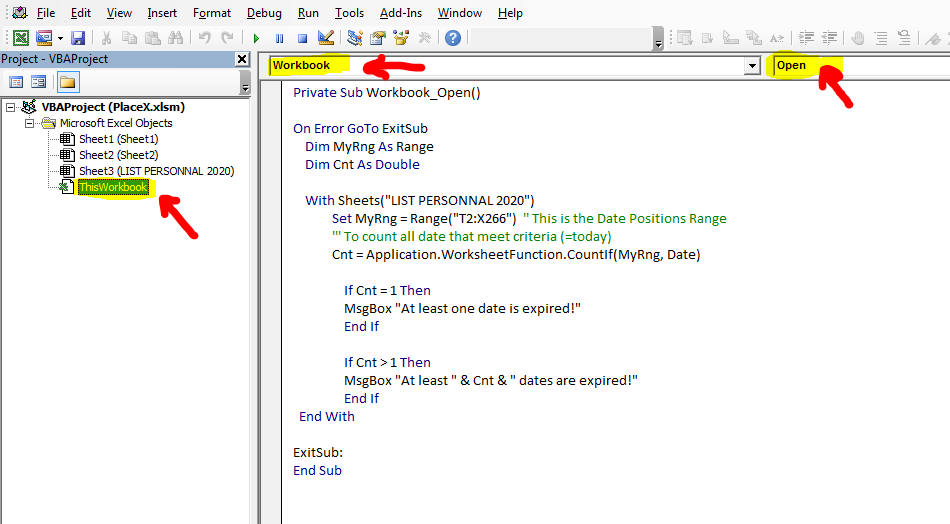The width and height of the screenshot is (950, 524).
Task: Open the Window menu
Action: coord(459,13)
